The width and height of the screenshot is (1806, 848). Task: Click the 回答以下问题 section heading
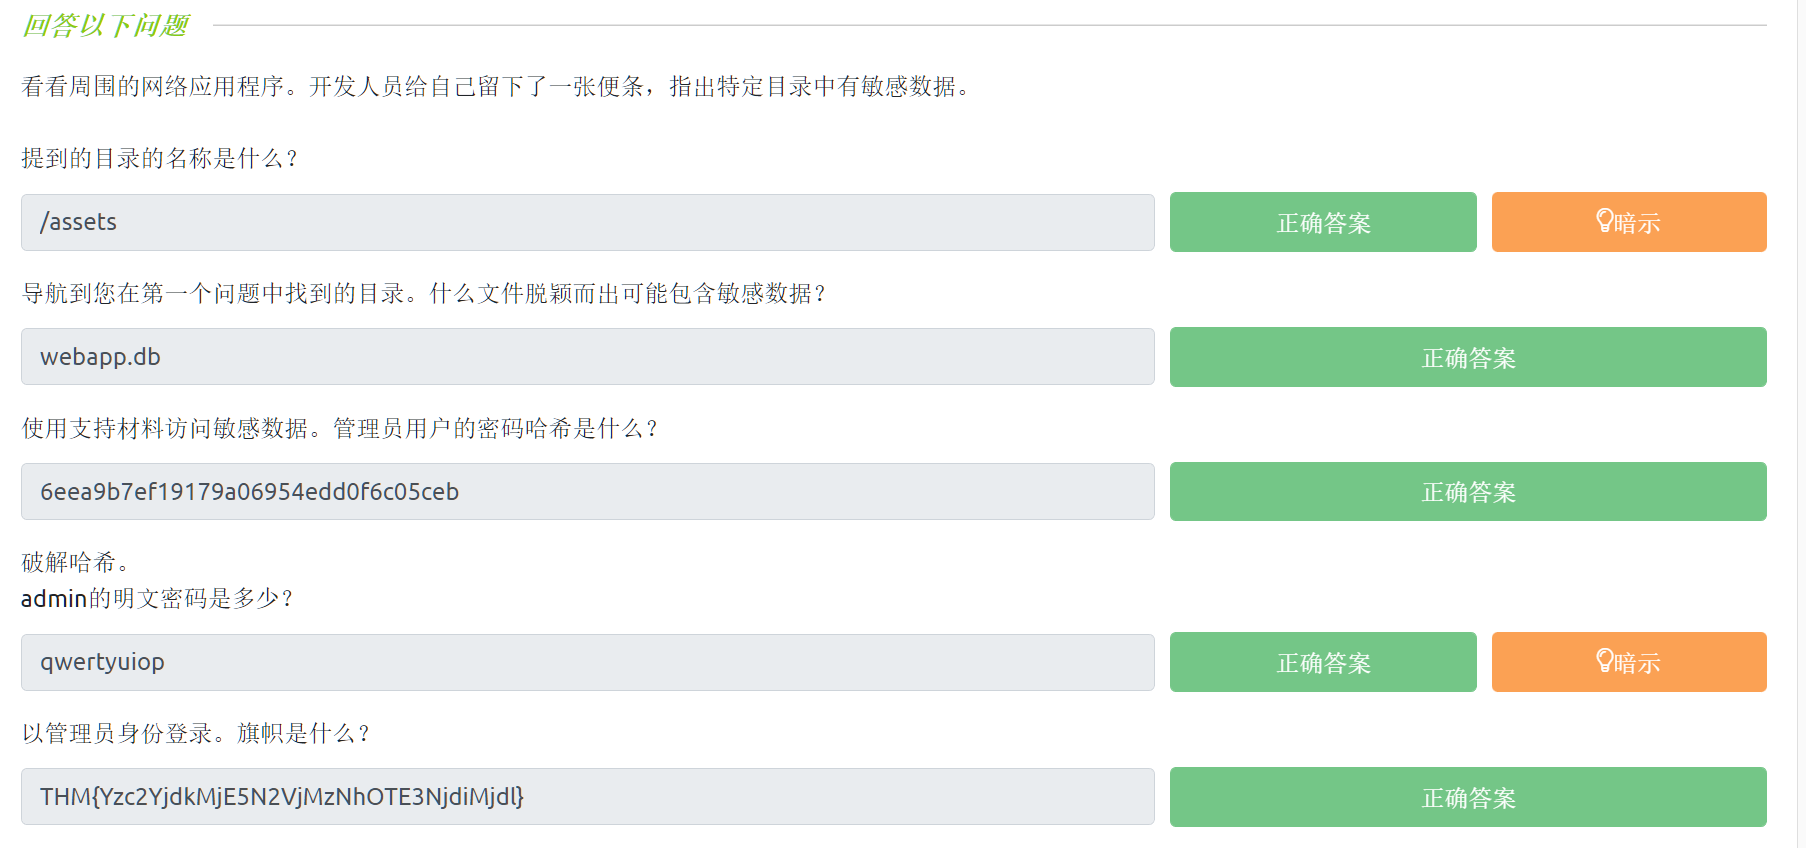coord(105,26)
